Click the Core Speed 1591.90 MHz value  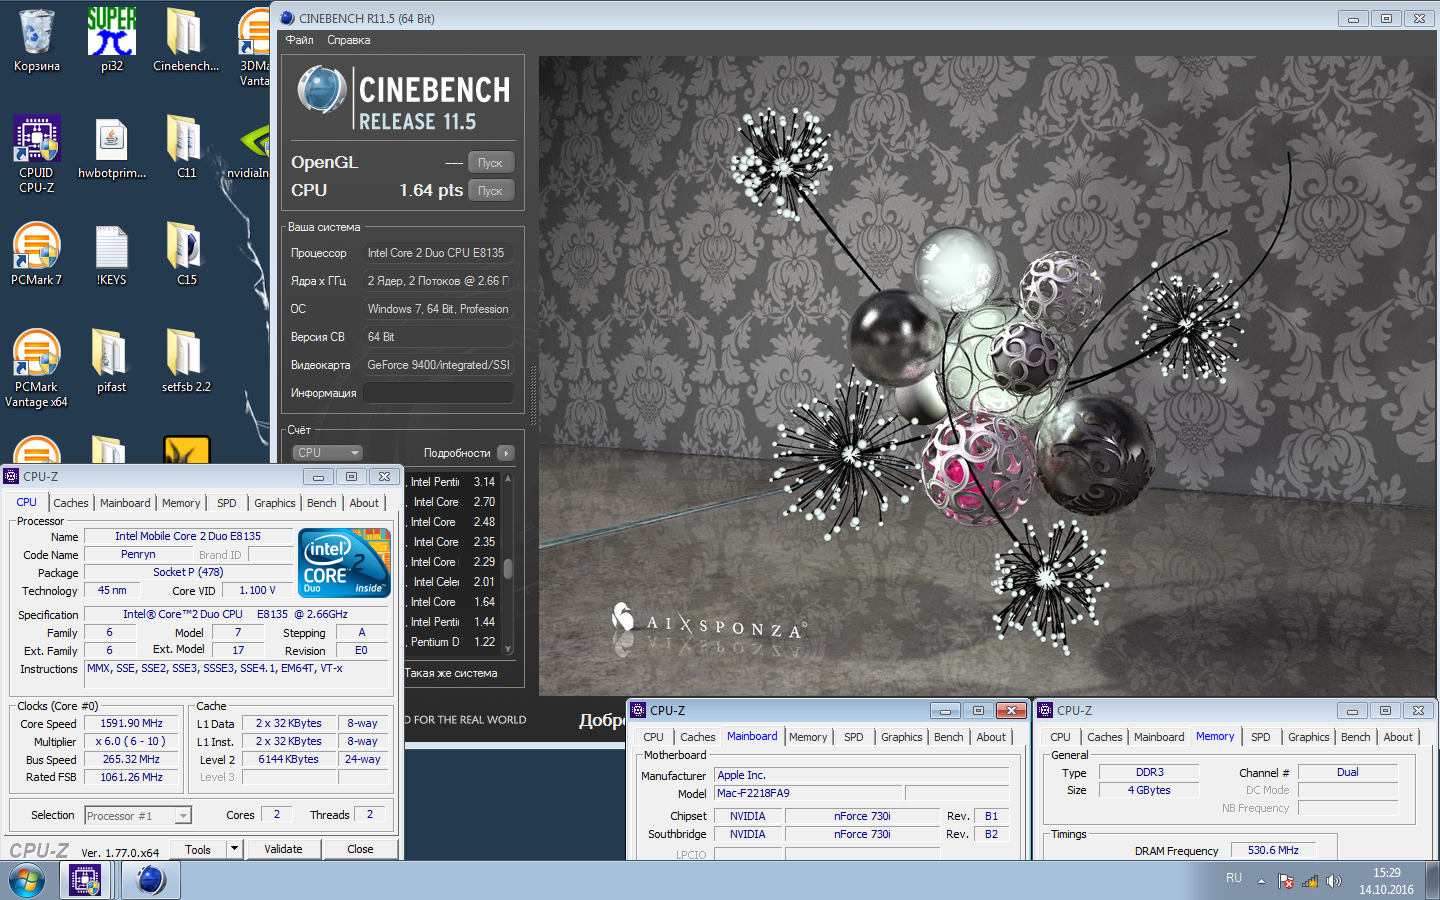pyautogui.click(x=131, y=723)
